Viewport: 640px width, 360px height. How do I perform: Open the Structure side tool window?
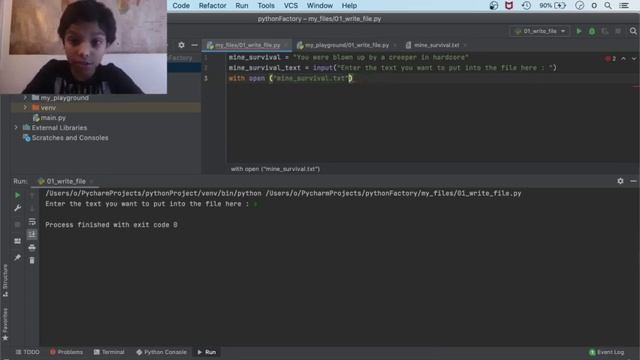pyautogui.click(x=5, y=281)
